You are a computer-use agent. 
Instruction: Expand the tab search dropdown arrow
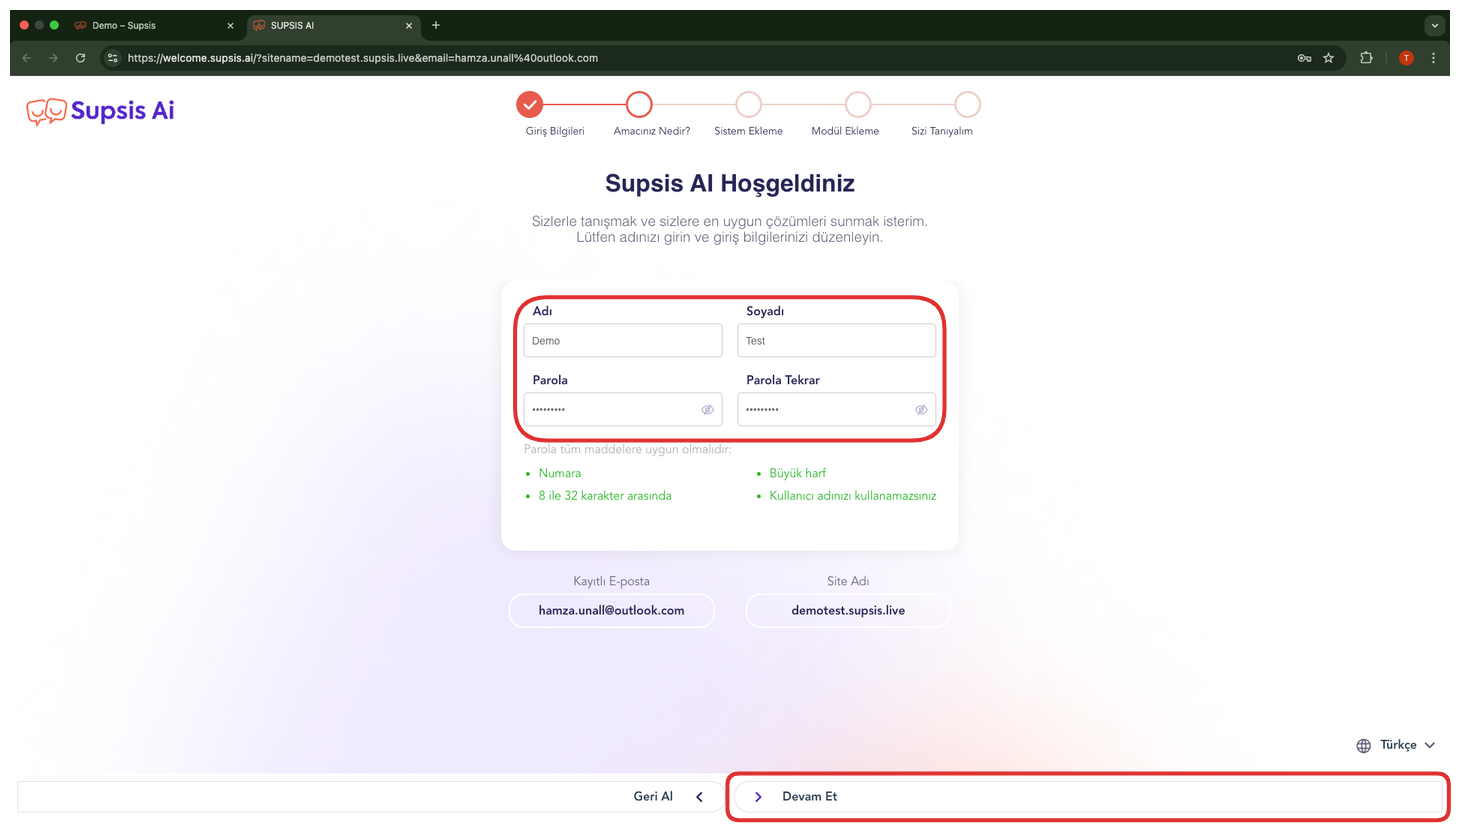click(x=1435, y=26)
